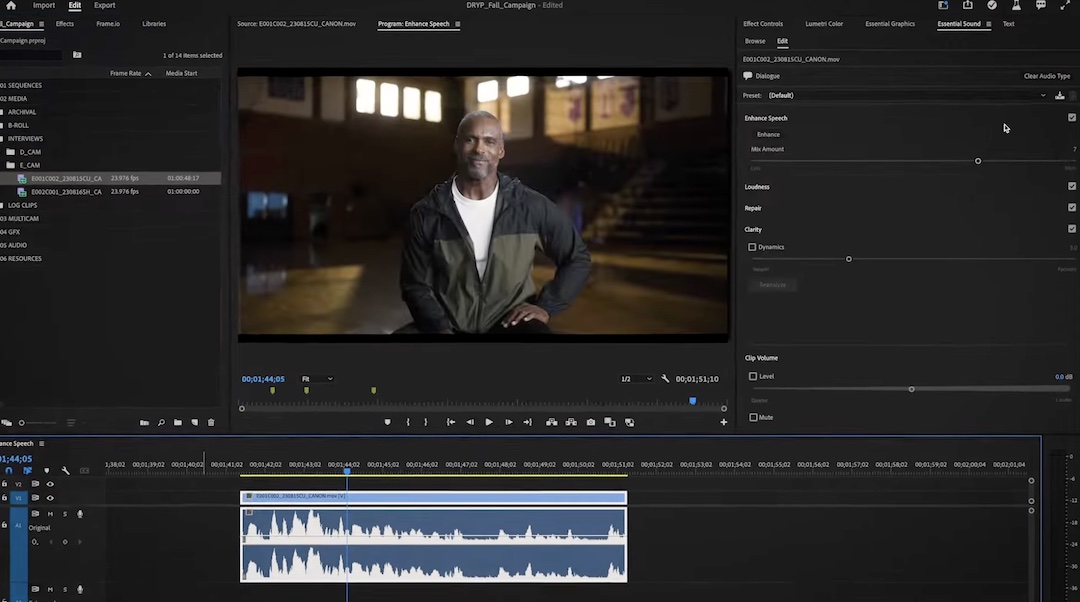Click the Linked Selection icon in the timeline

click(x=27, y=470)
